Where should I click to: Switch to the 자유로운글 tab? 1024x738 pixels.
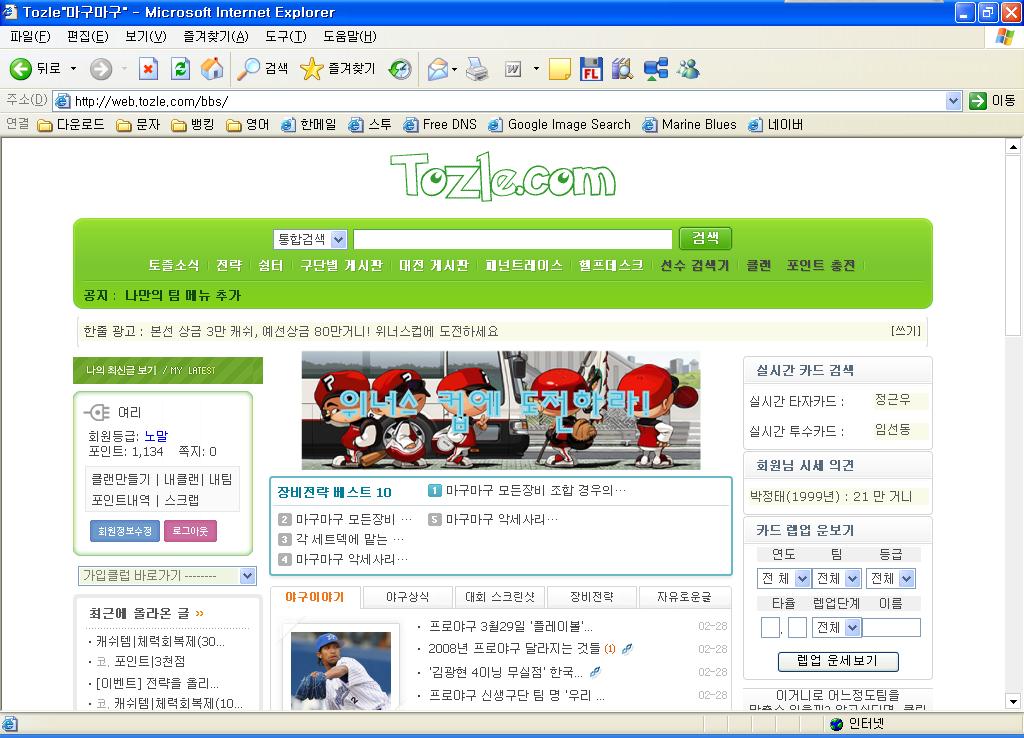pyautogui.click(x=684, y=597)
